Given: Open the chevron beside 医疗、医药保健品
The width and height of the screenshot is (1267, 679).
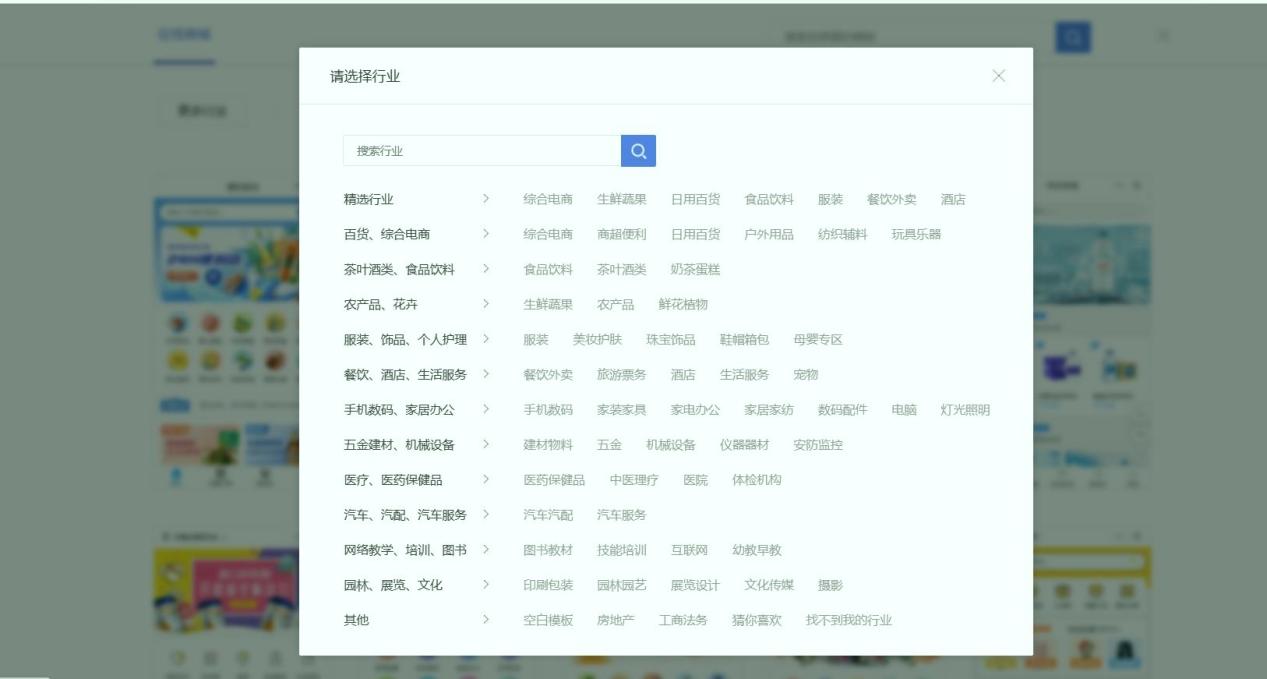Looking at the screenshot, I should point(486,479).
